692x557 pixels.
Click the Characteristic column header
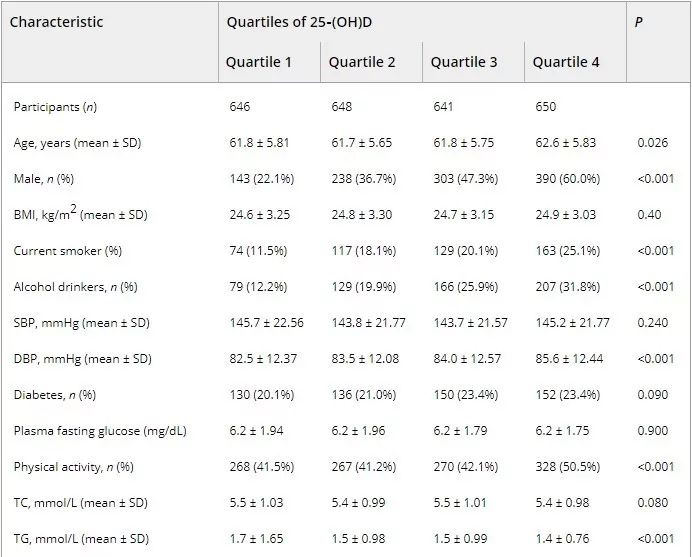click(x=57, y=22)
